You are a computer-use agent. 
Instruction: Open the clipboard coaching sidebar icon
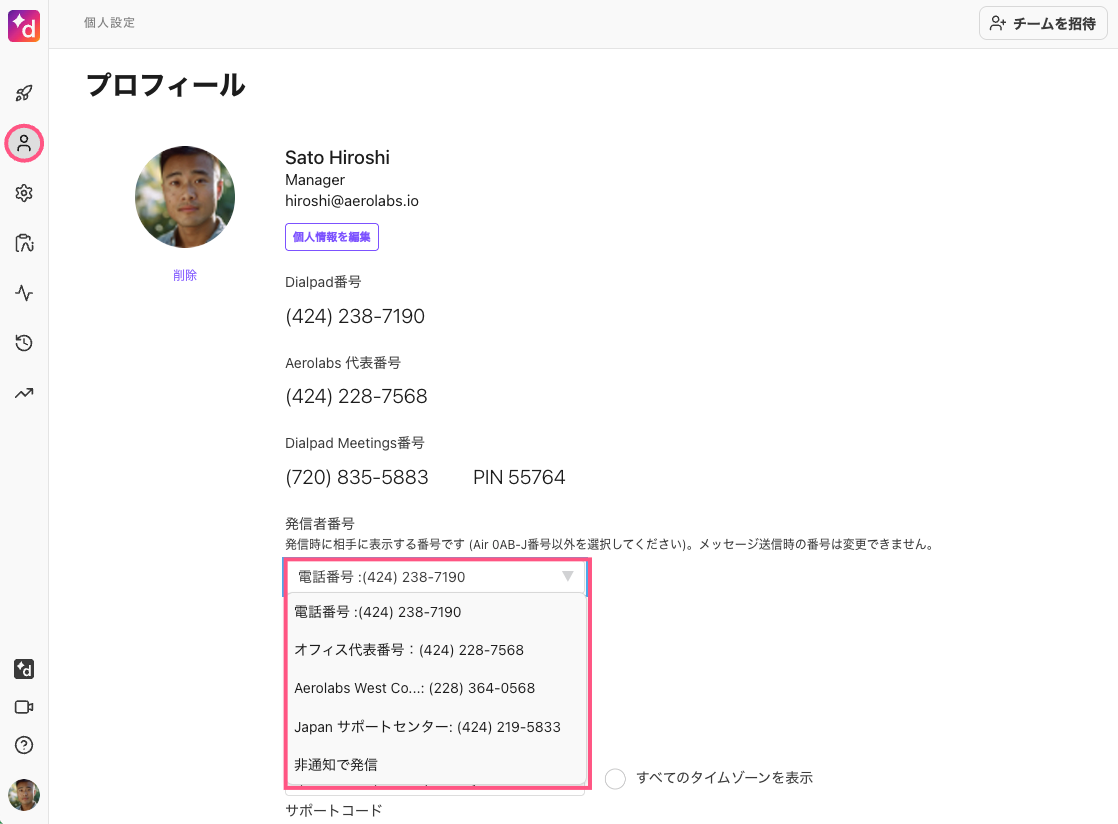tap(24, 243)
